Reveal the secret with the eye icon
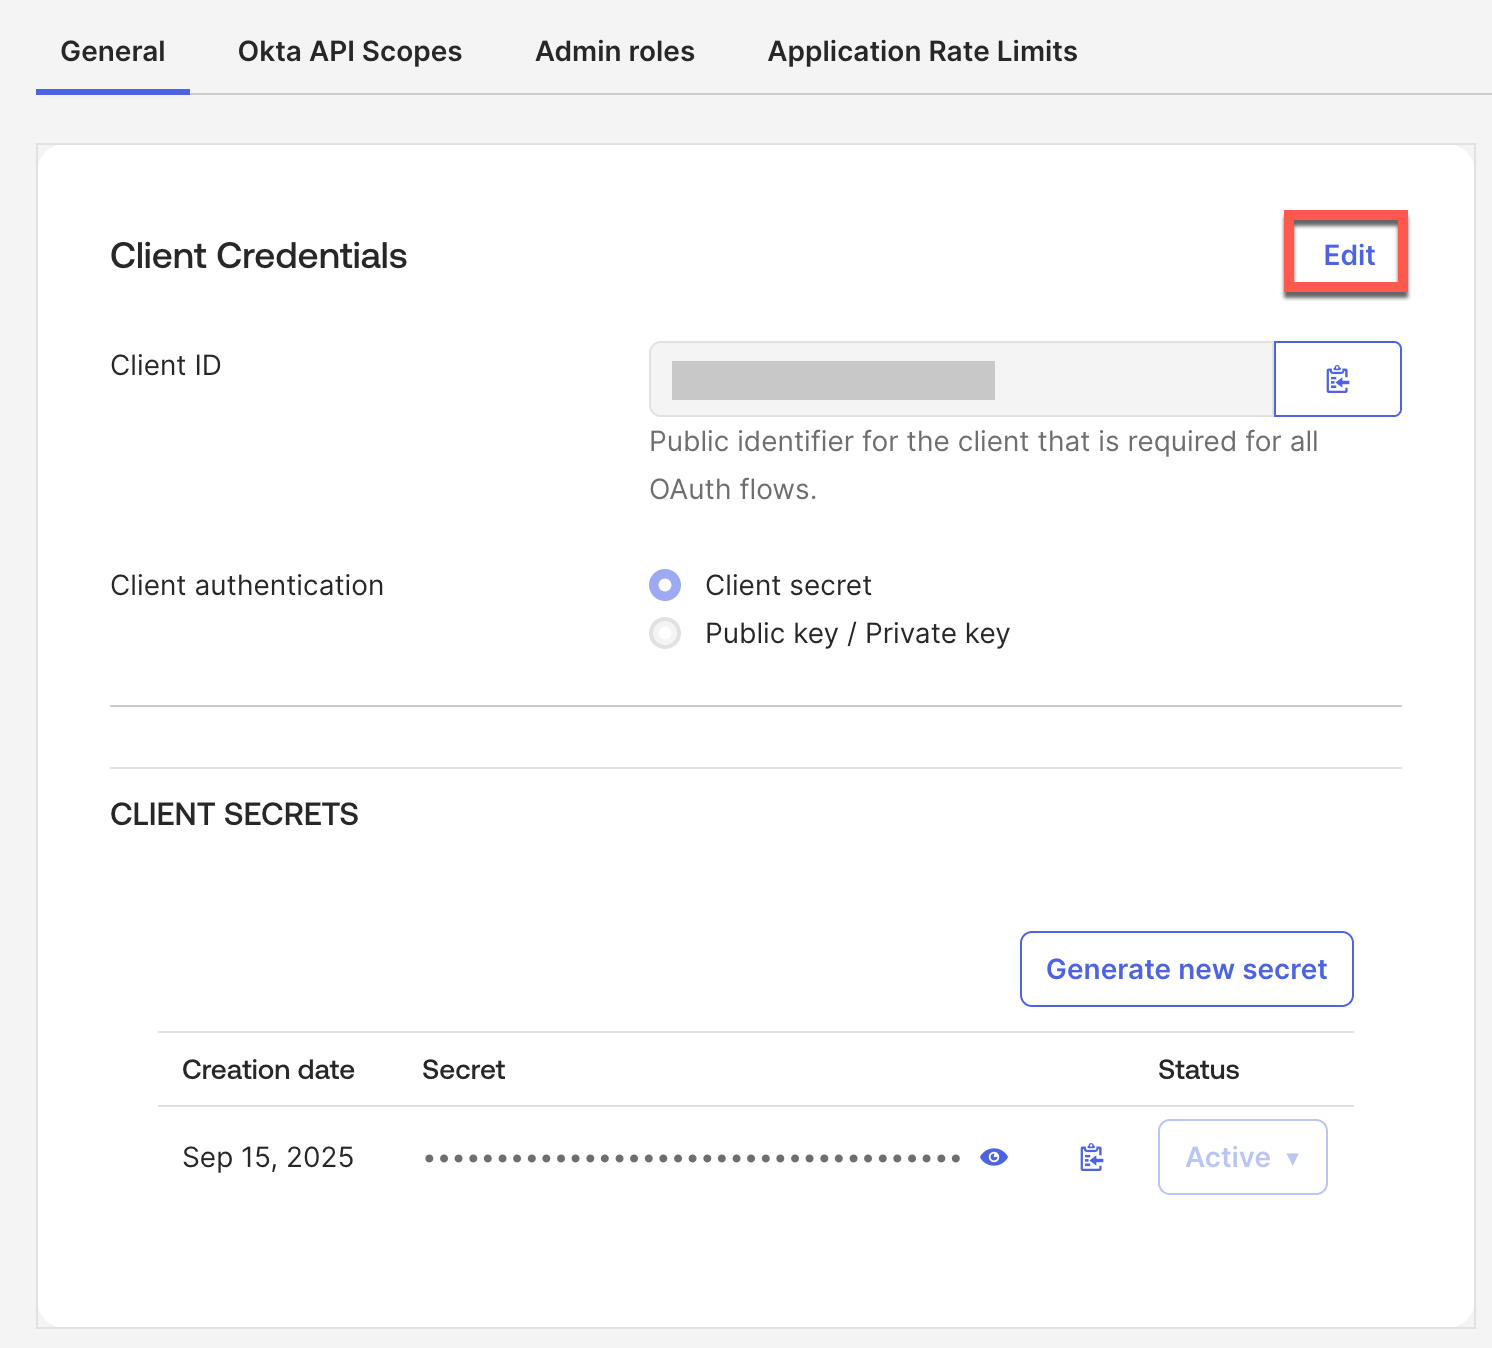Viewport: 1492px width, 1348px height. (994, 1157)
